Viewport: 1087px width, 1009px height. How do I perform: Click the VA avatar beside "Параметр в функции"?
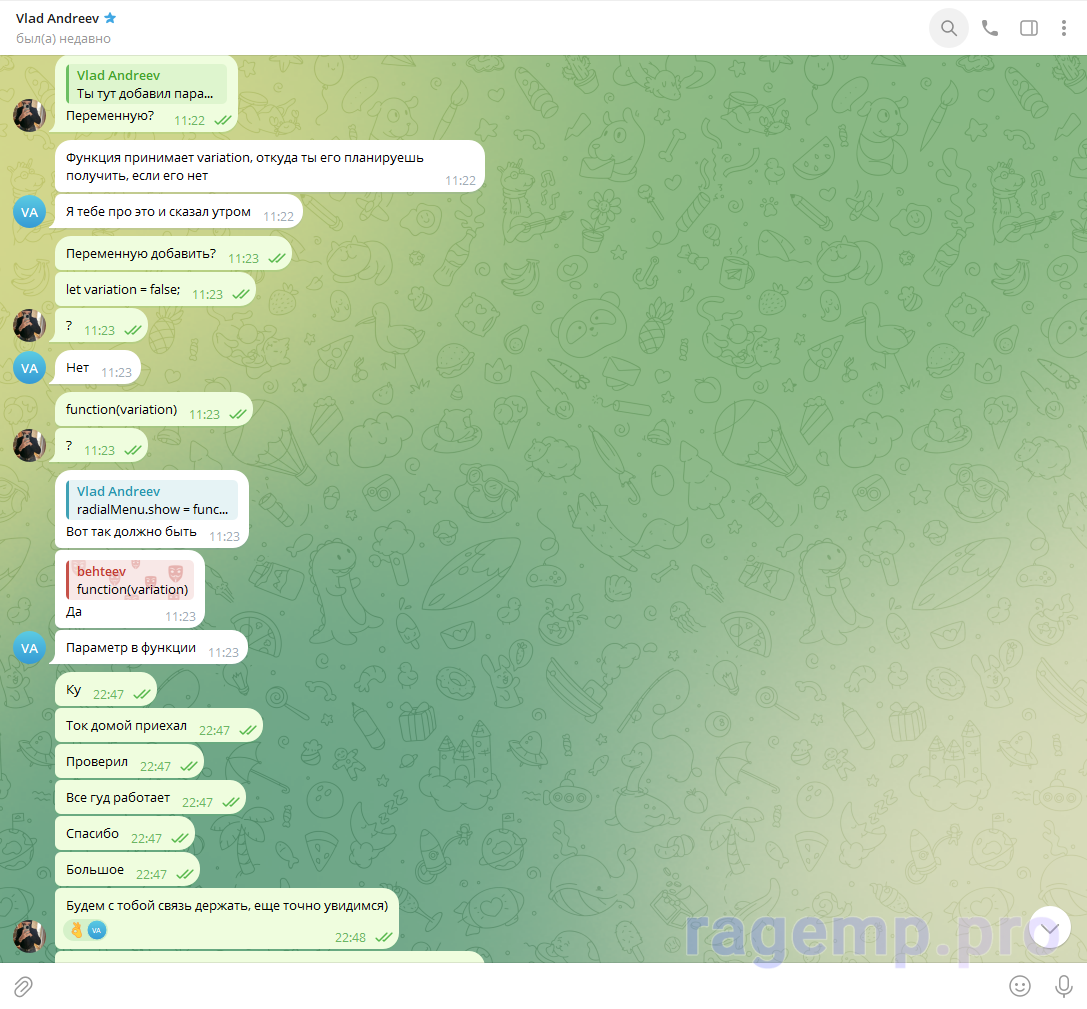(29, 648)
